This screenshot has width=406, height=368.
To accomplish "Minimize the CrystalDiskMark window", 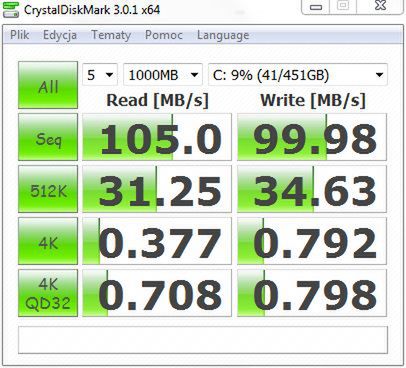I will coord(316,6).
